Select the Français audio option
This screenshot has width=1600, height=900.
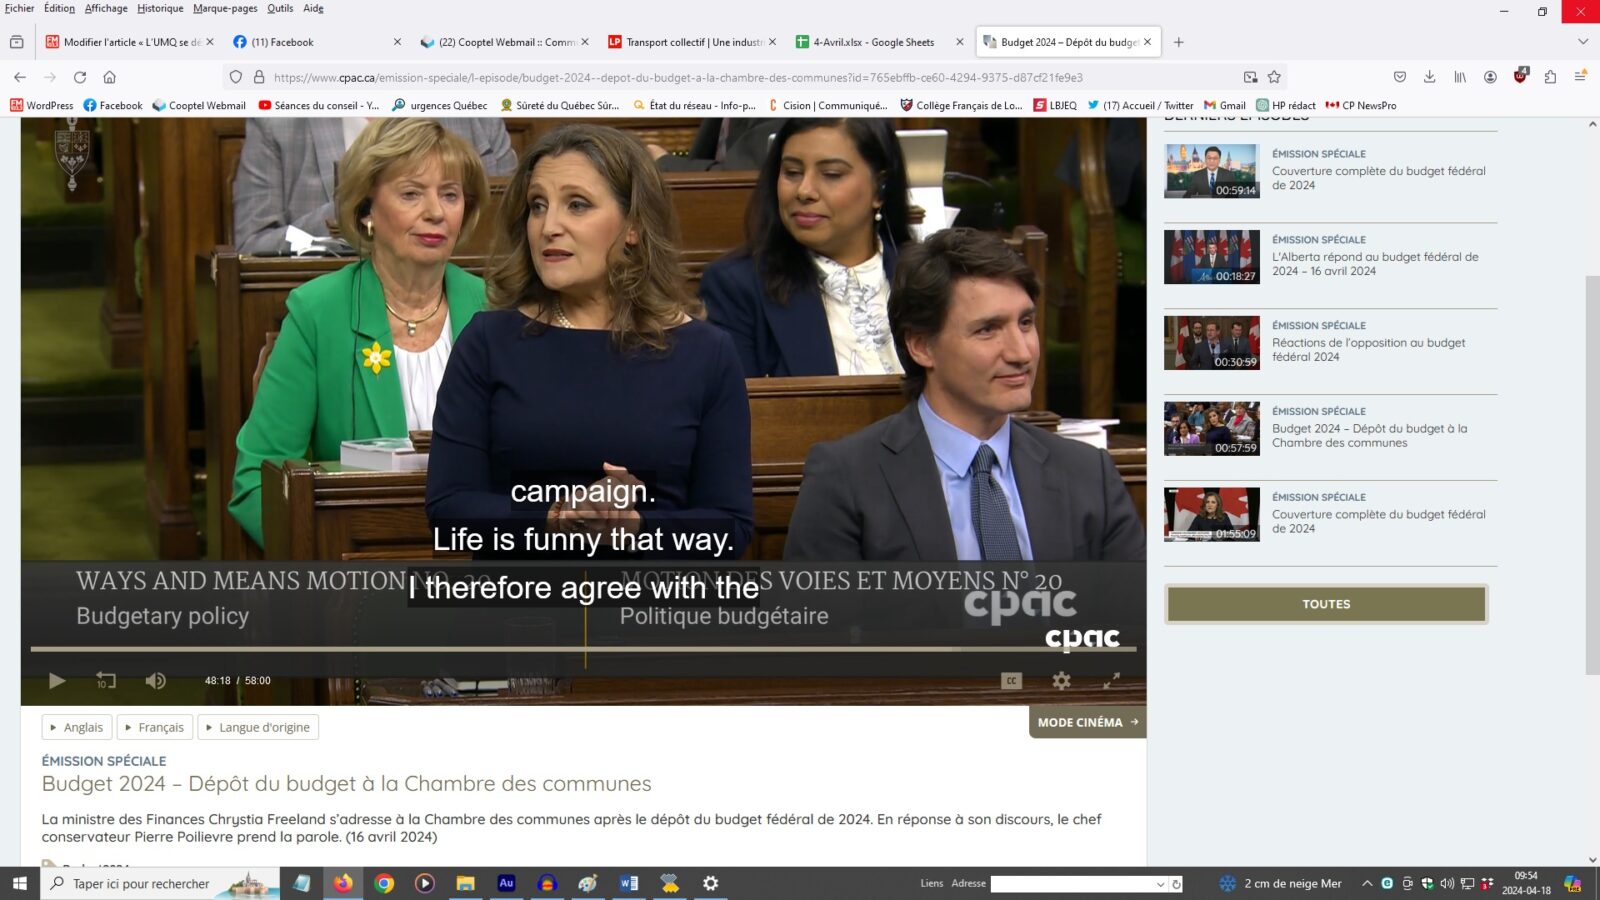(x=154, y=727)
